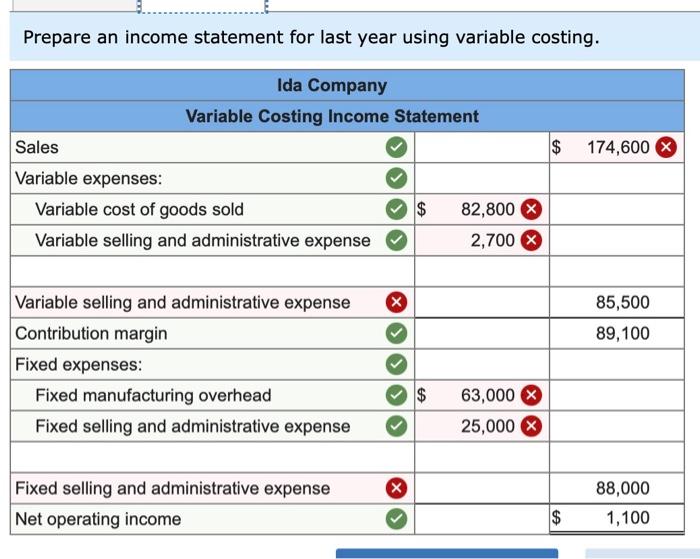Click red X icon next to 82,800
Screen dimensions: 700x559
(x=531, y=209)
